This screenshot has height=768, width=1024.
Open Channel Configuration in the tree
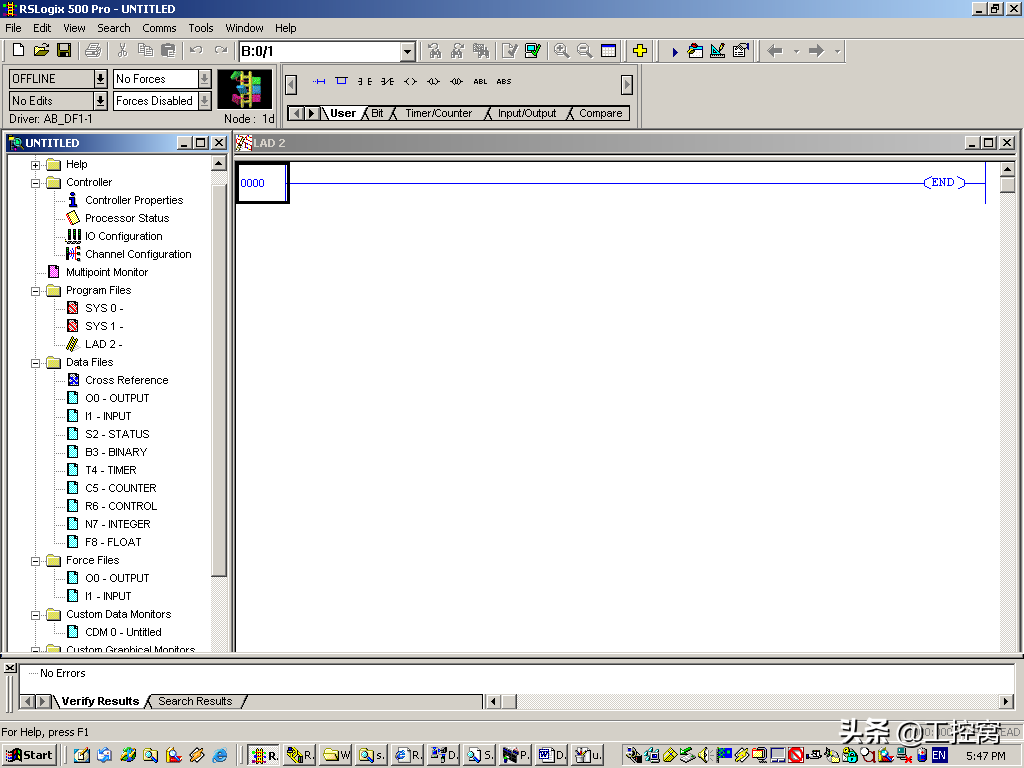[x=138, y=254]
